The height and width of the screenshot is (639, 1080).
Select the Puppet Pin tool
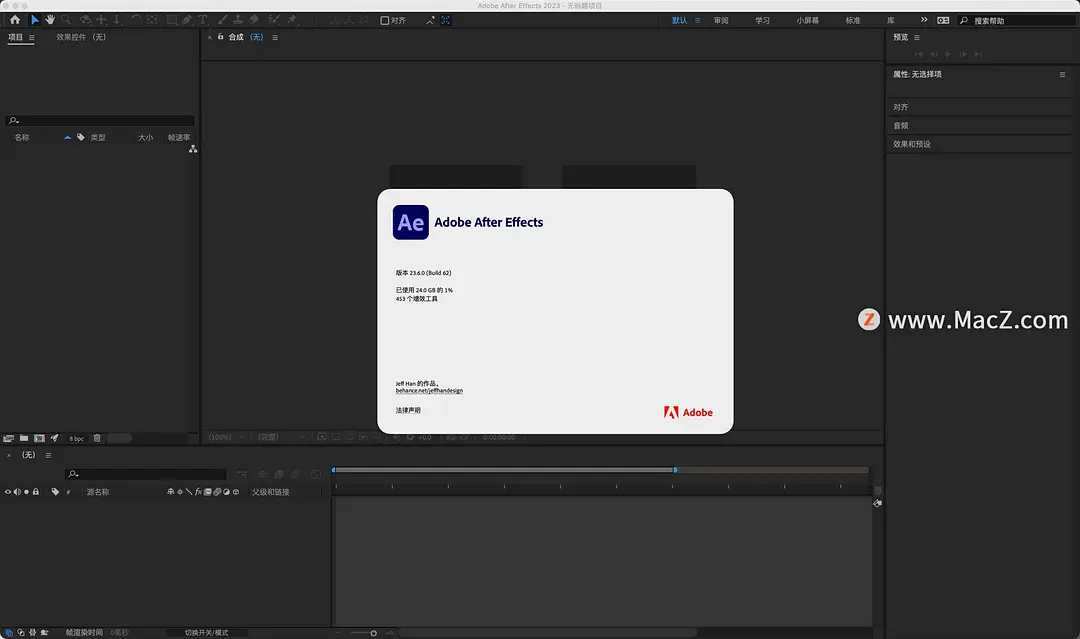pyautogui.click(x=292, y=20)
